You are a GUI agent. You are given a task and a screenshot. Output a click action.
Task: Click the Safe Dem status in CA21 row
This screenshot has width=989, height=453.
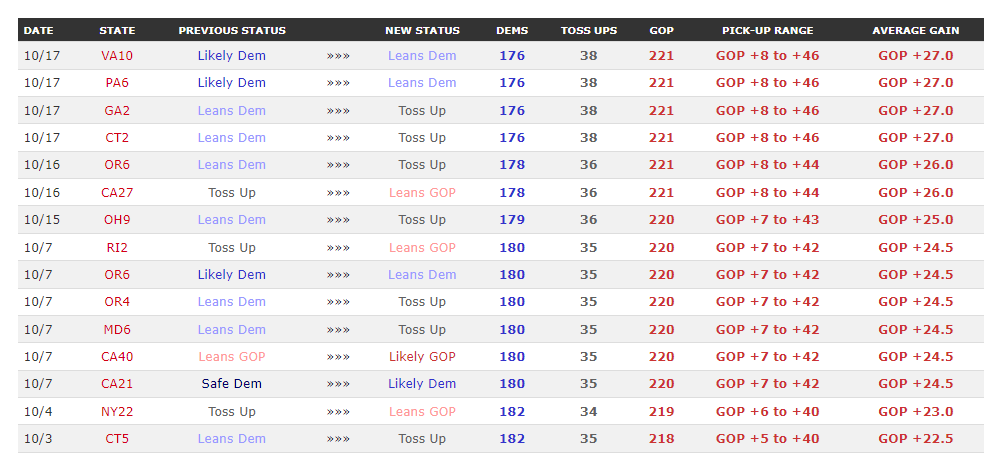pos(232,384)
